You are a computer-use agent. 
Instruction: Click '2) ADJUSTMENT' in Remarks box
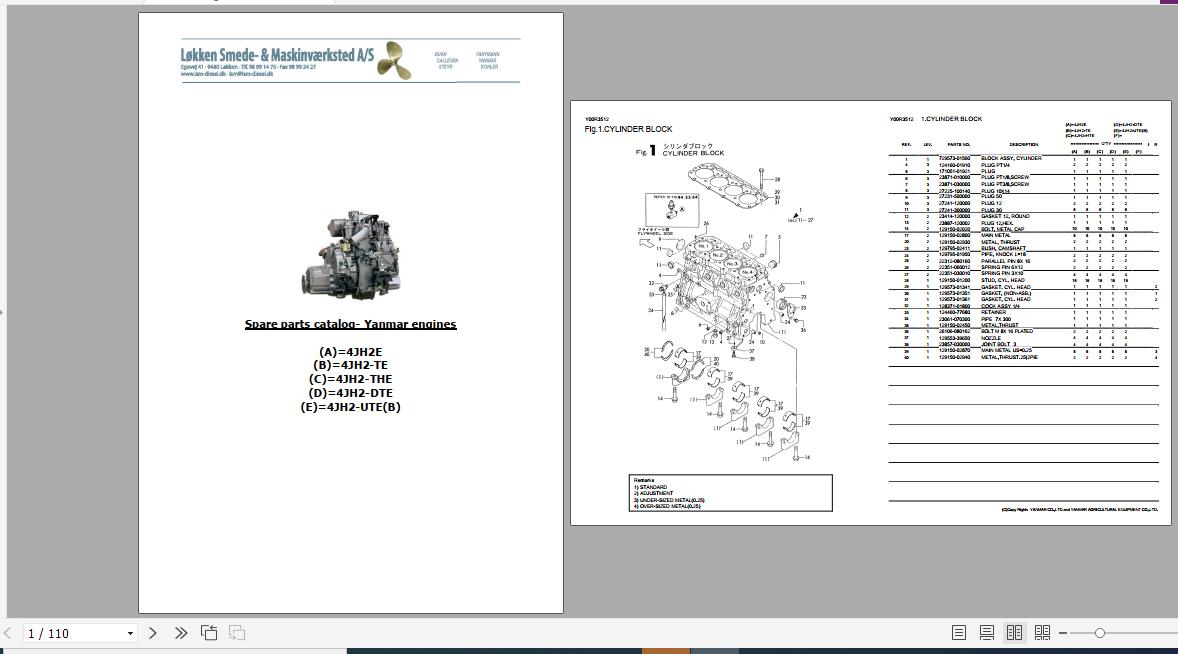tap(654, 493)
